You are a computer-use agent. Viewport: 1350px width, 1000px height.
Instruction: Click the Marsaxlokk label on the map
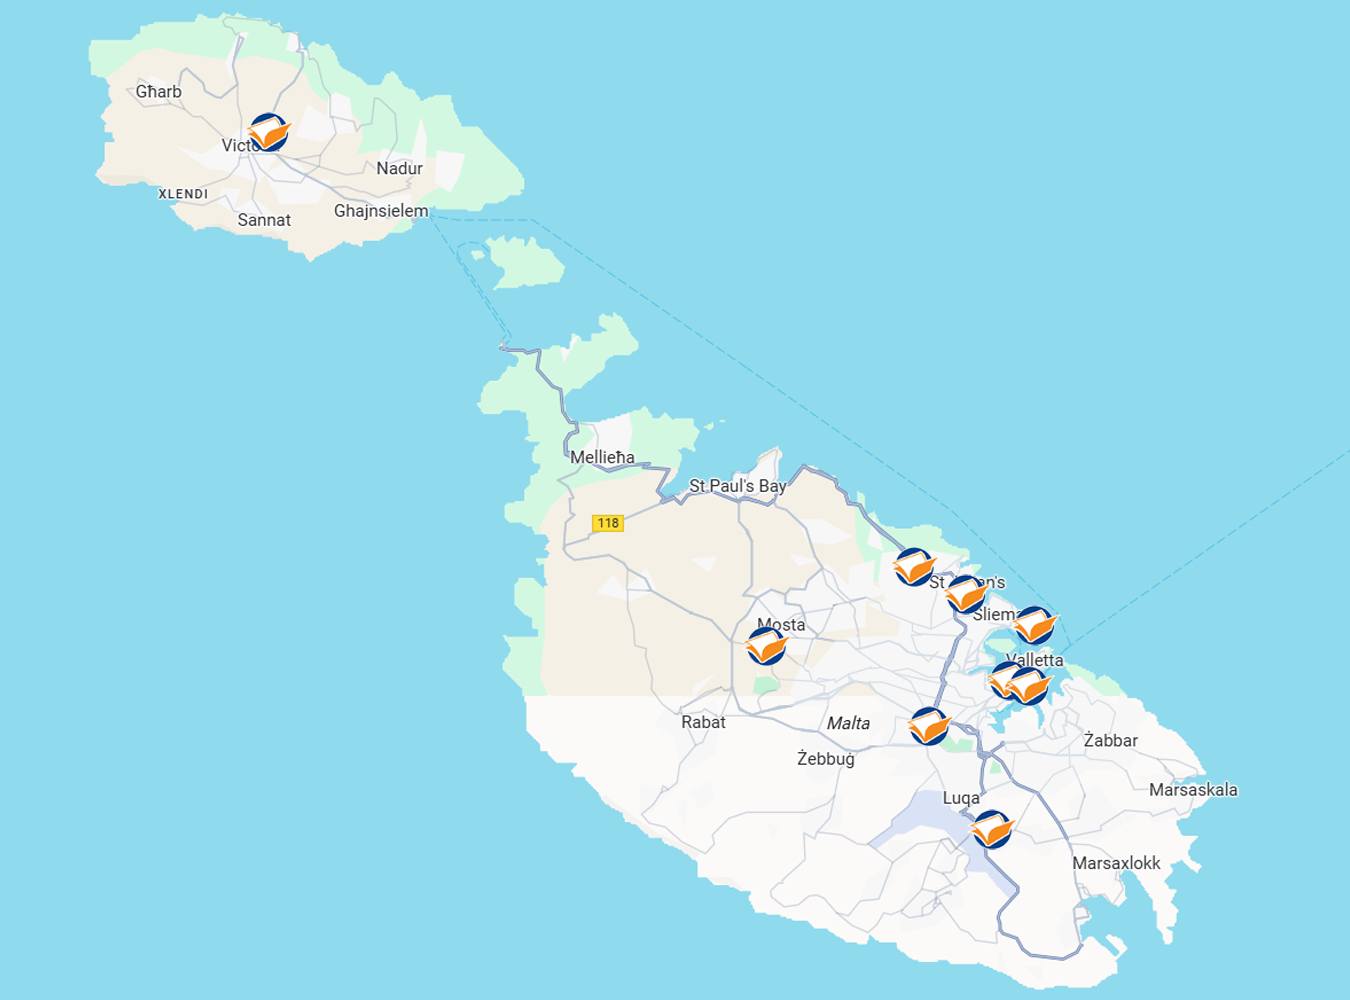coord(1116,863)
